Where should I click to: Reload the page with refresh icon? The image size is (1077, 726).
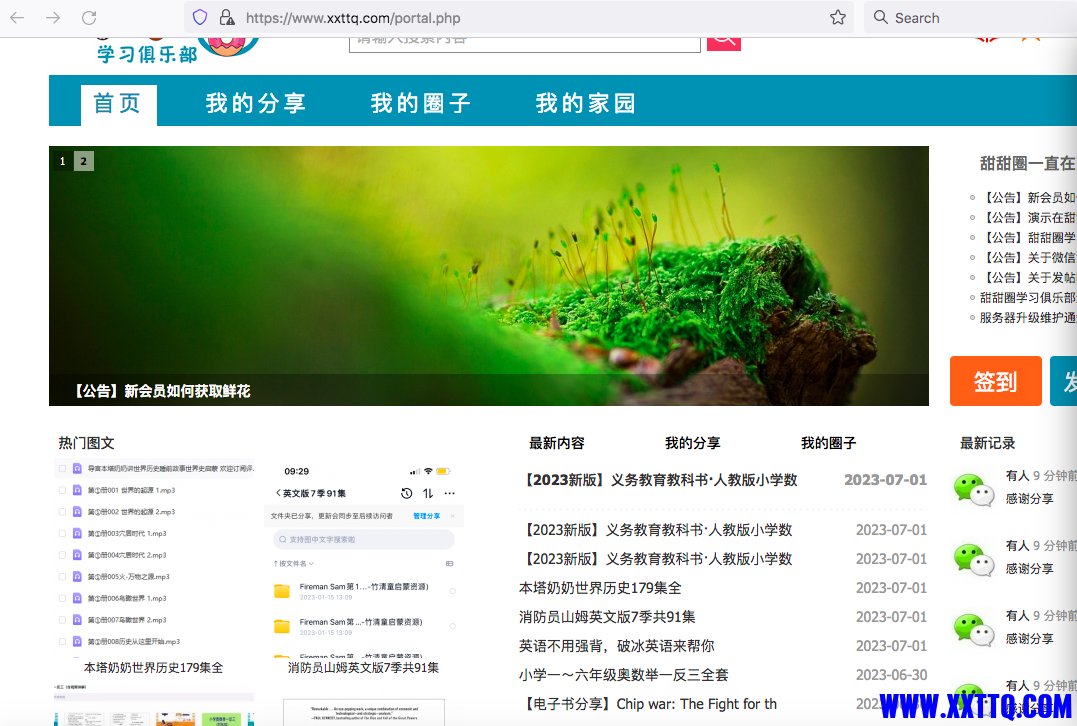pos(89,18)
